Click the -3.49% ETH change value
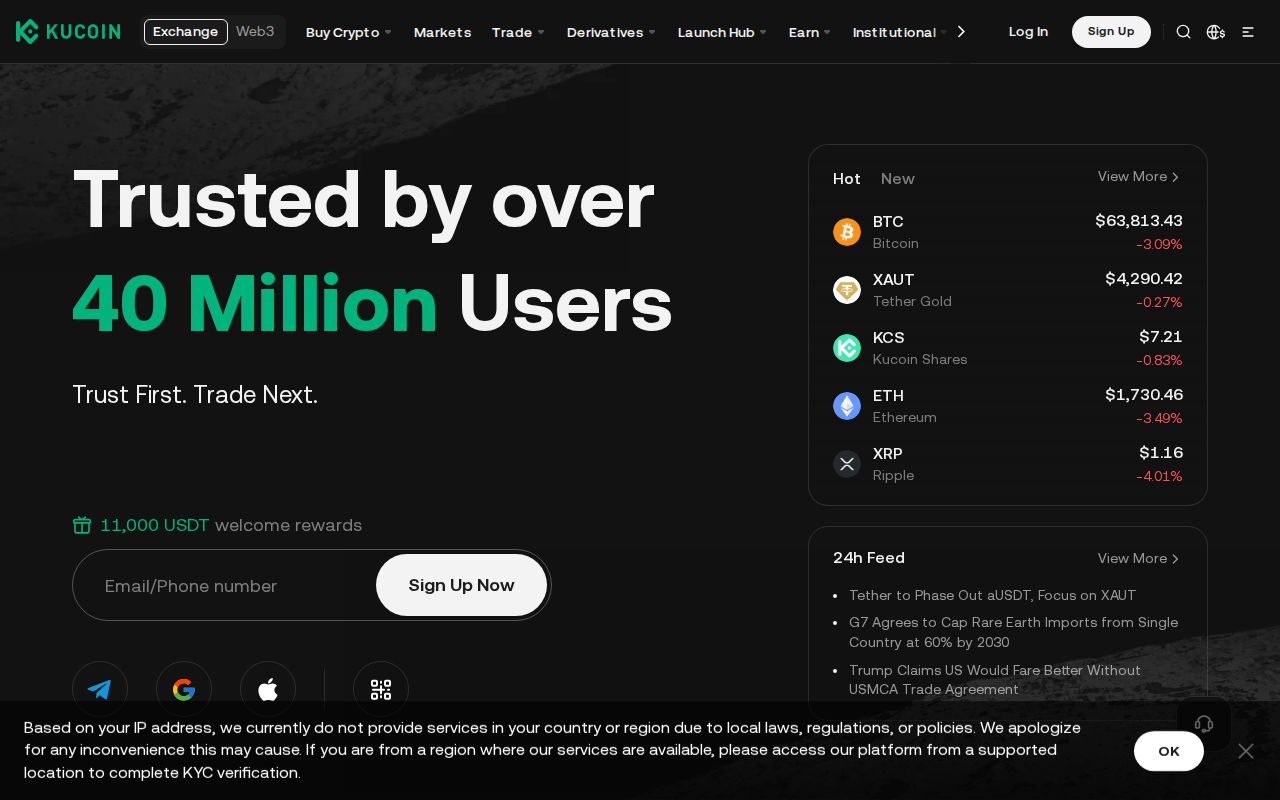The width and height of the screenshot is (1280, 800). pyautogui.click(x=1159, y=418)
